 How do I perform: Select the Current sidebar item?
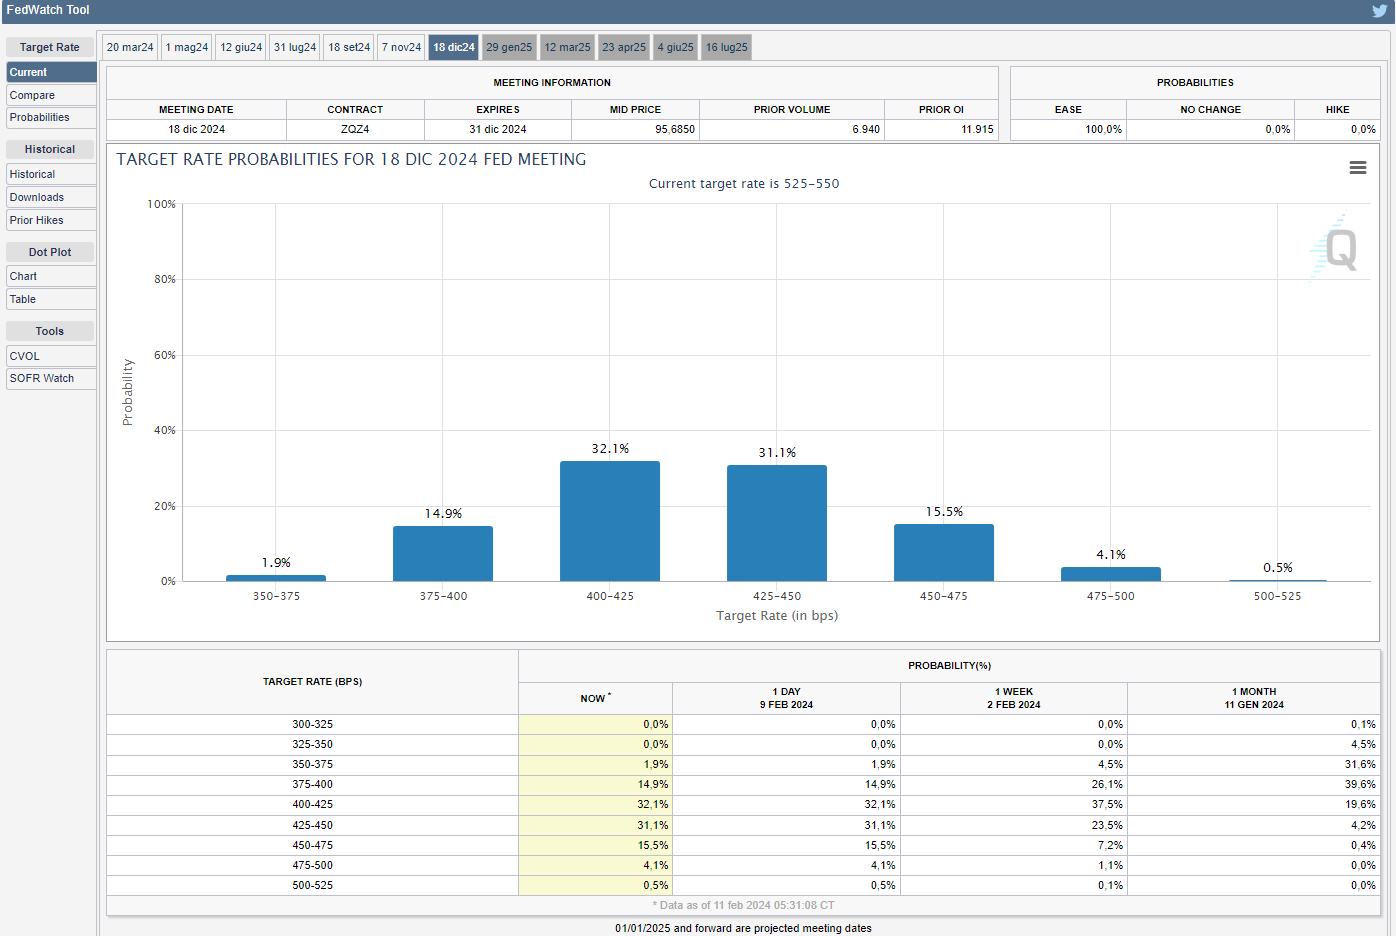point(51,72)
